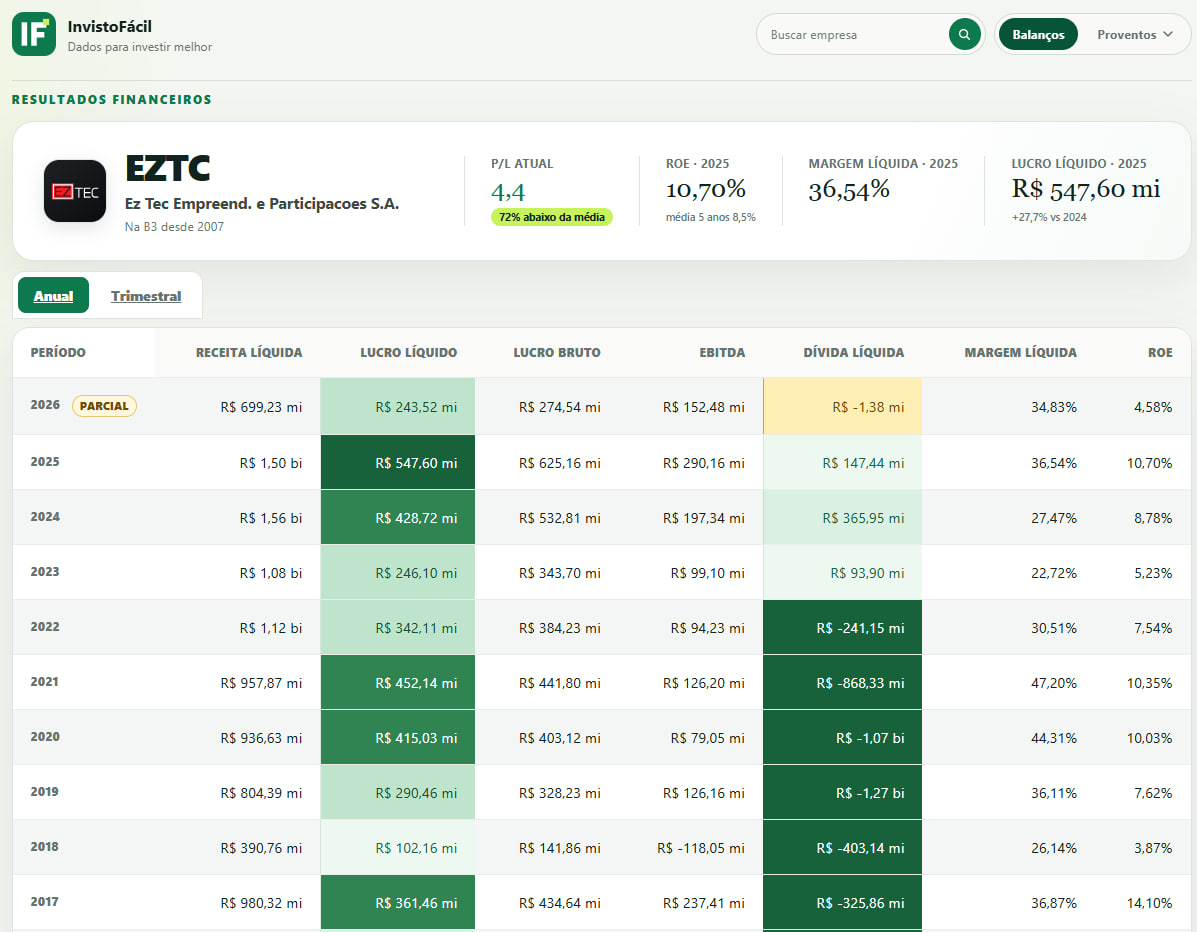Sort by ROE column header
1197x932 pixels.
coord(1160,353)
